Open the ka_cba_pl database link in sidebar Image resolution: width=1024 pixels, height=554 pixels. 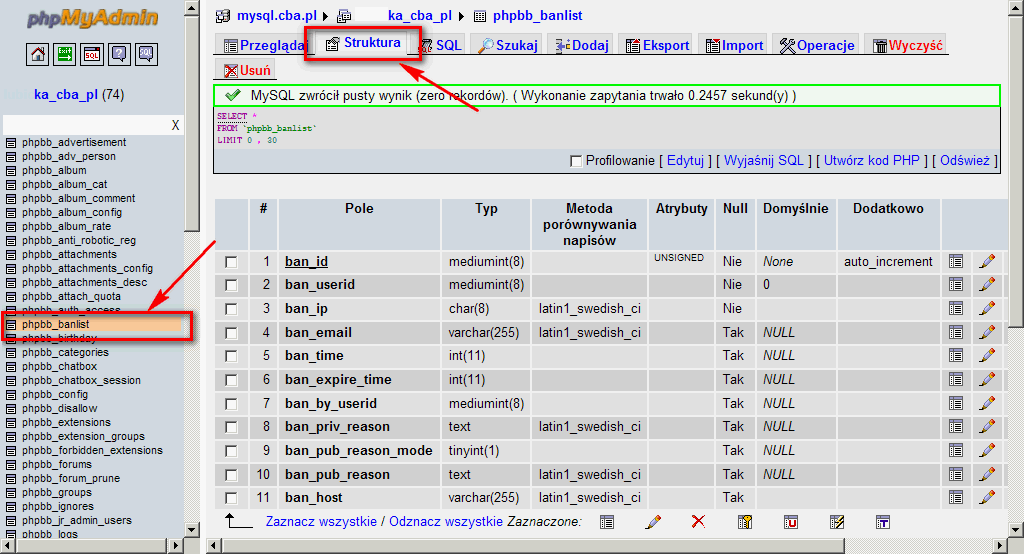tap(66, 94)
